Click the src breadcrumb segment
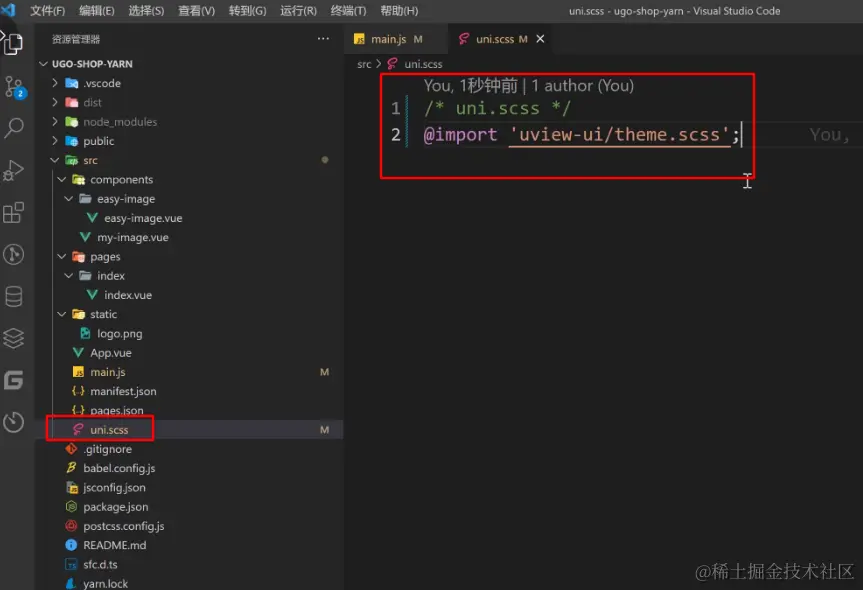Image resolution: width=863 pixels, height=590 pixels. pyautogui.click(x=364, y=64)
